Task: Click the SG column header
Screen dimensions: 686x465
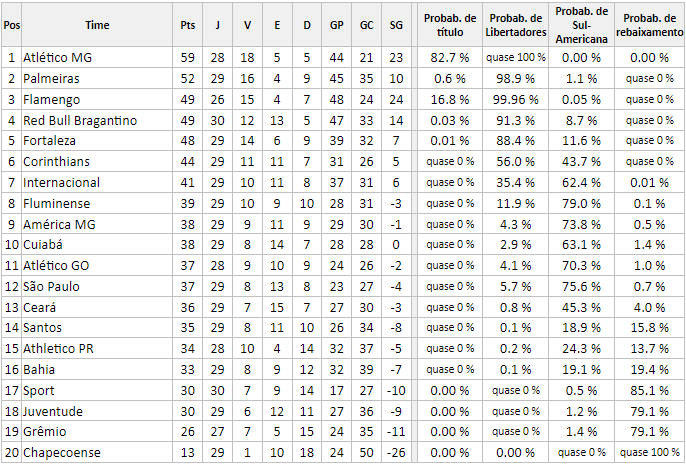Action: pos(396,25)
